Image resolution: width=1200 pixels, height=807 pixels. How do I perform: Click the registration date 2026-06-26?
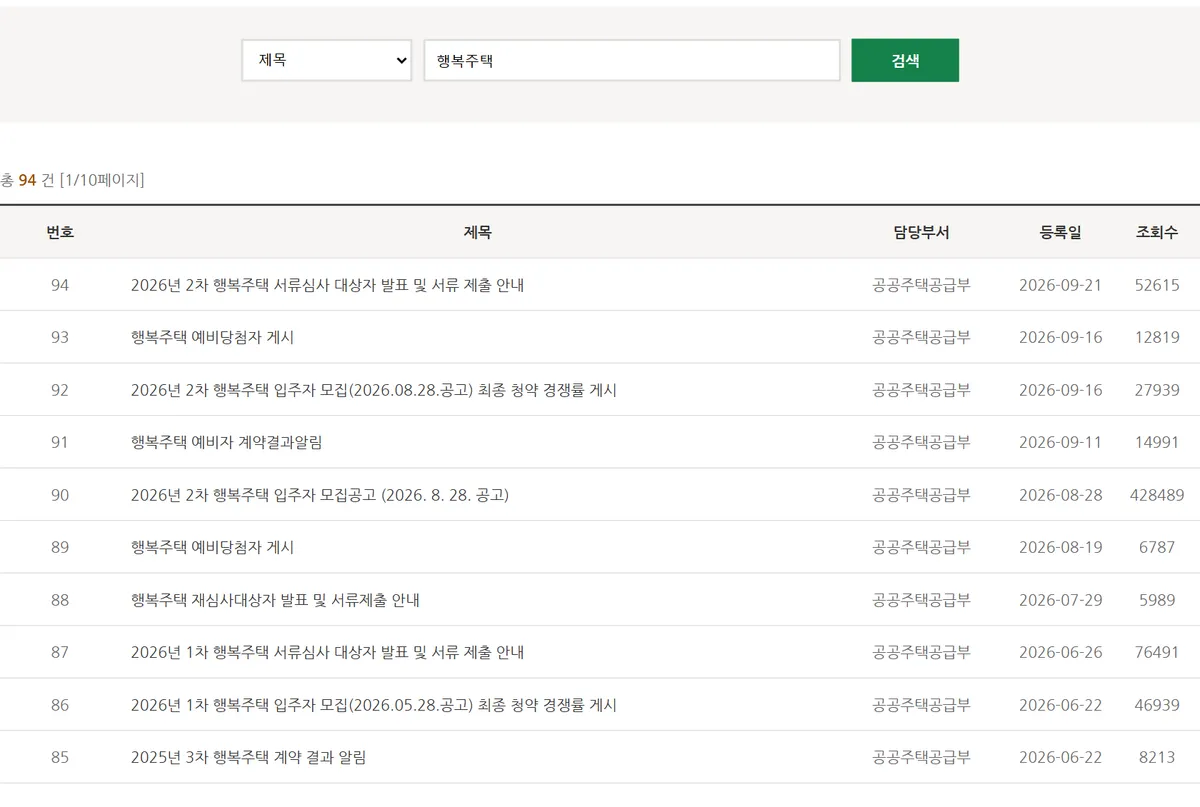[x=1060, y=652]
